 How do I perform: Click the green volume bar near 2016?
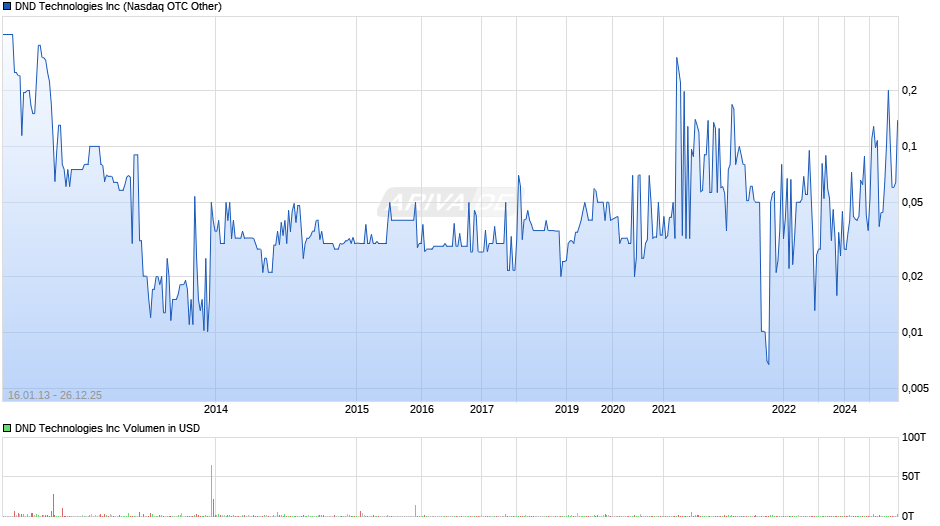tap(415, 510)
